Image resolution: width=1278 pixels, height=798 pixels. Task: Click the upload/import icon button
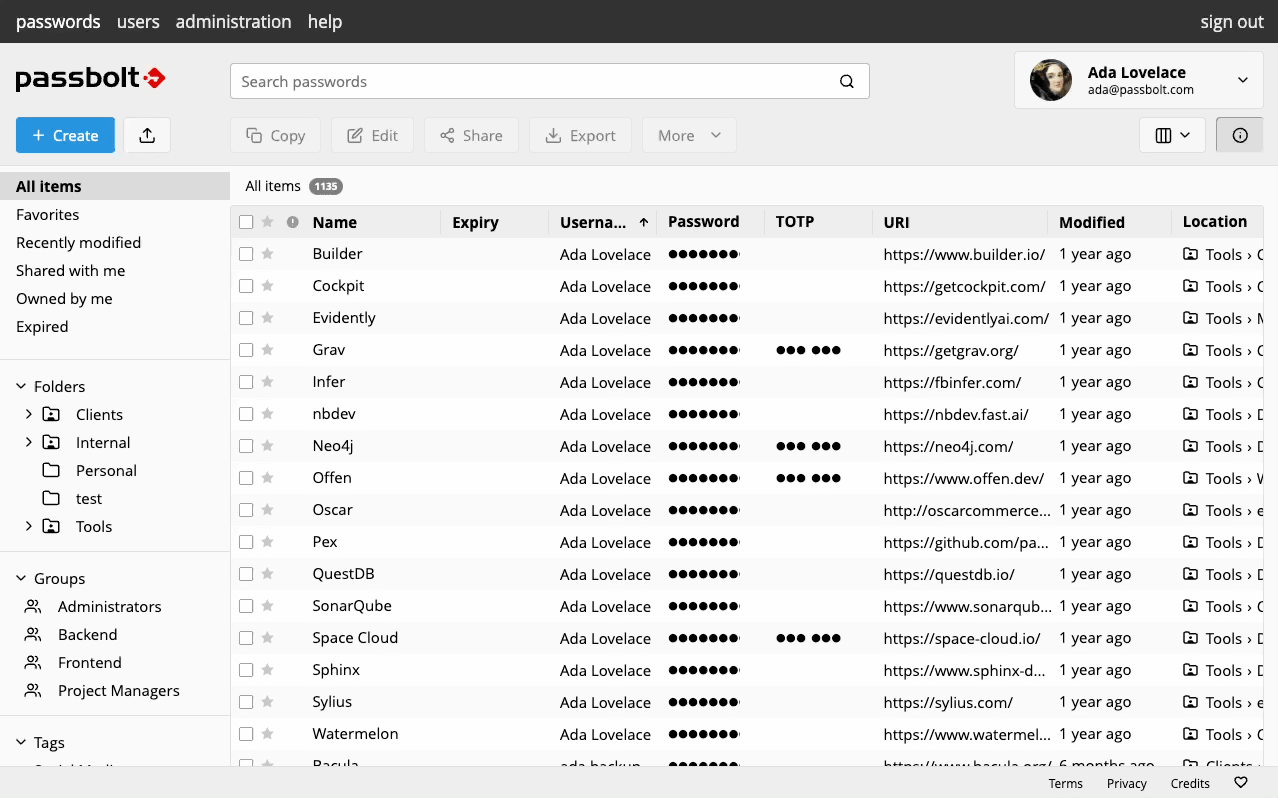point(147,135)
